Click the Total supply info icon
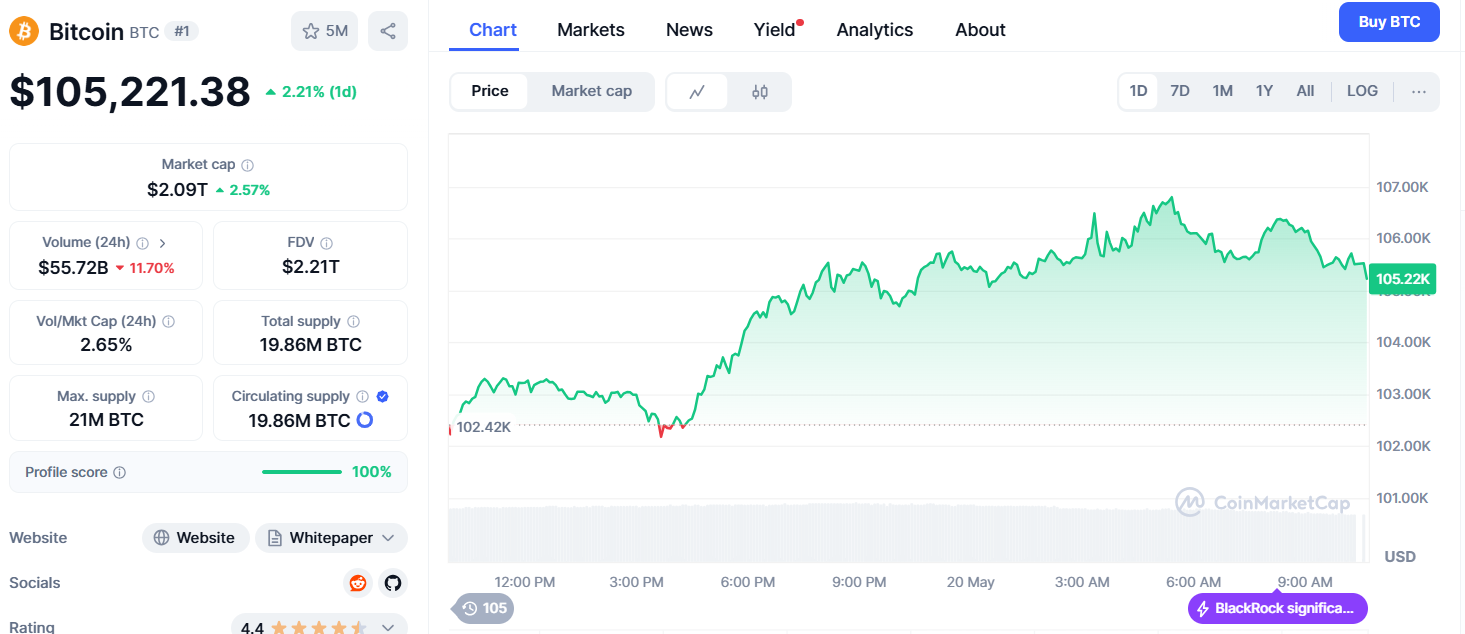The width and height of the screenshot is (1465, 634). click(353, 322)
